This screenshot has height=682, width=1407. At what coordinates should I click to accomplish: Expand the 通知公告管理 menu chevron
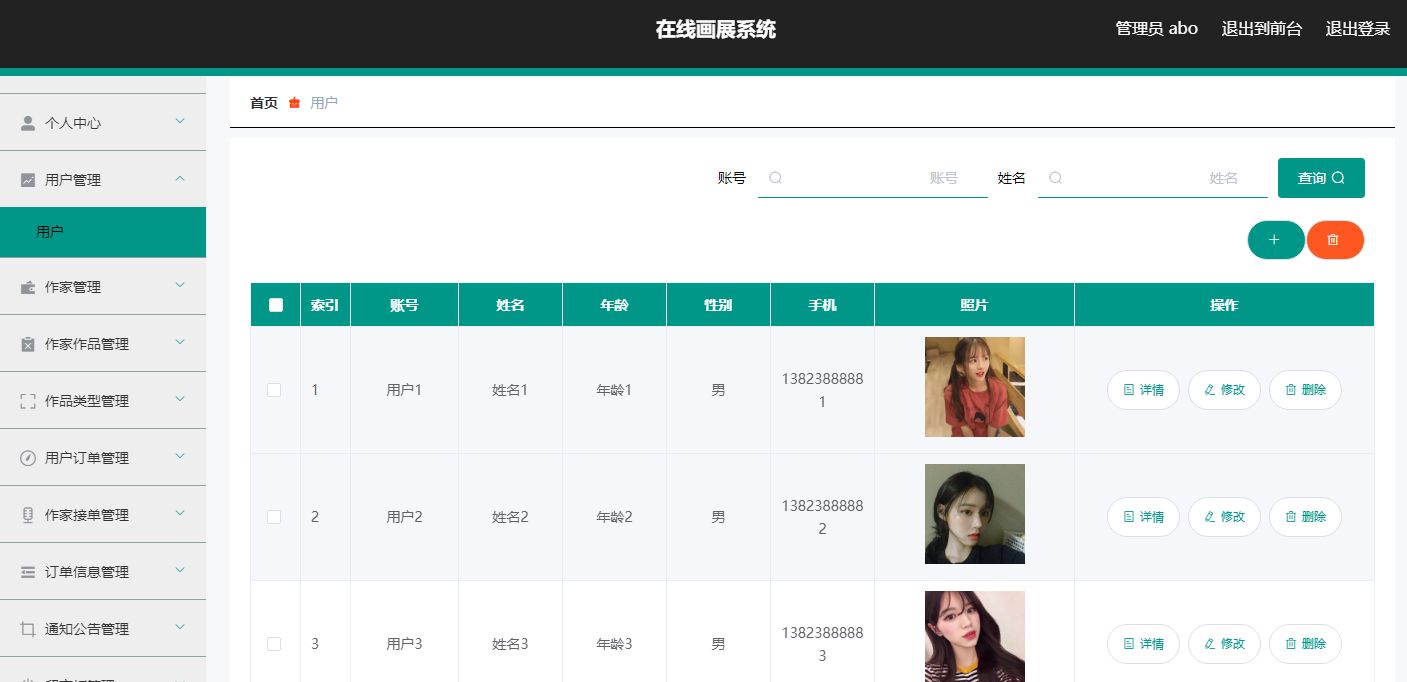pos(180,628)
